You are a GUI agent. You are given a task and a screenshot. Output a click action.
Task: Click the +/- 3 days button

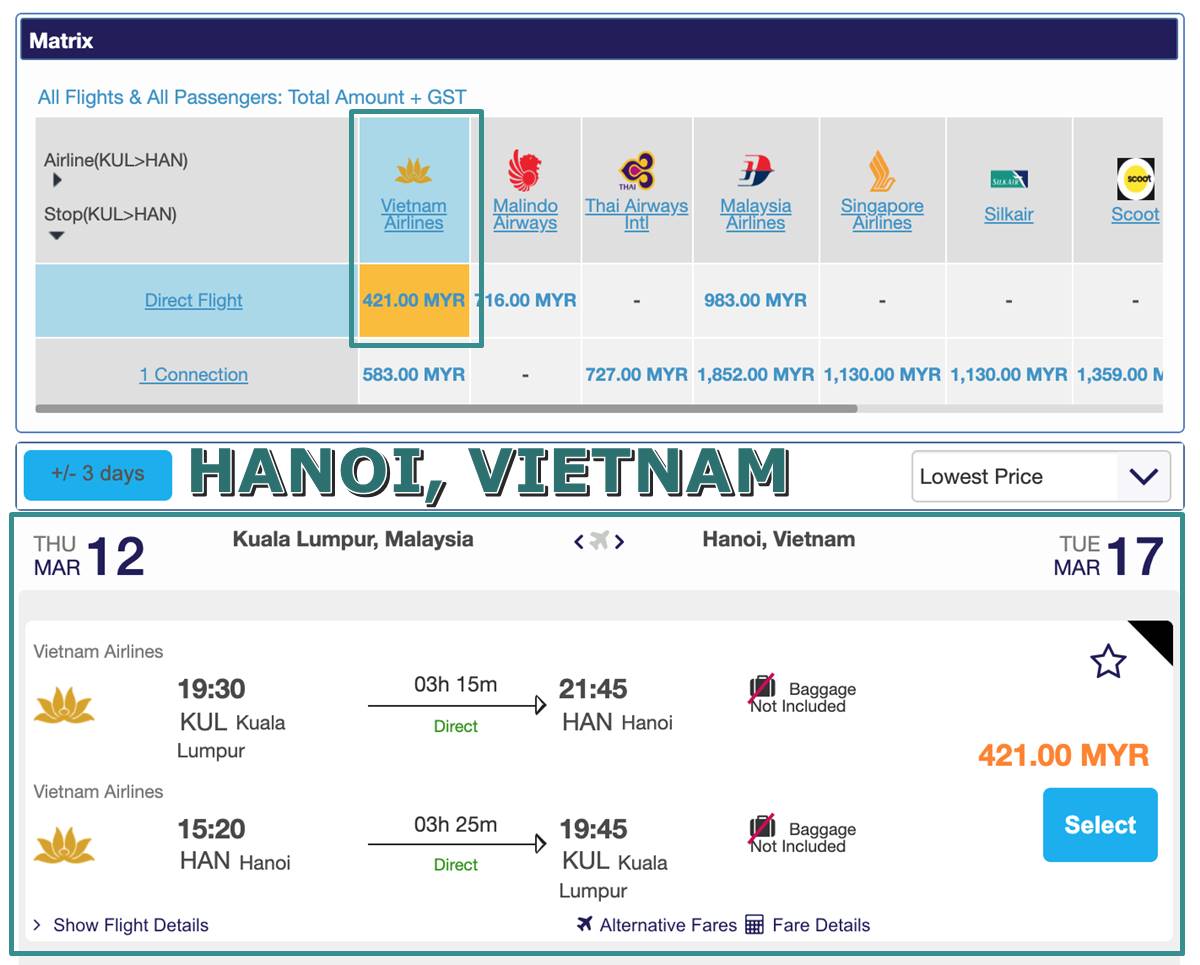98,474
